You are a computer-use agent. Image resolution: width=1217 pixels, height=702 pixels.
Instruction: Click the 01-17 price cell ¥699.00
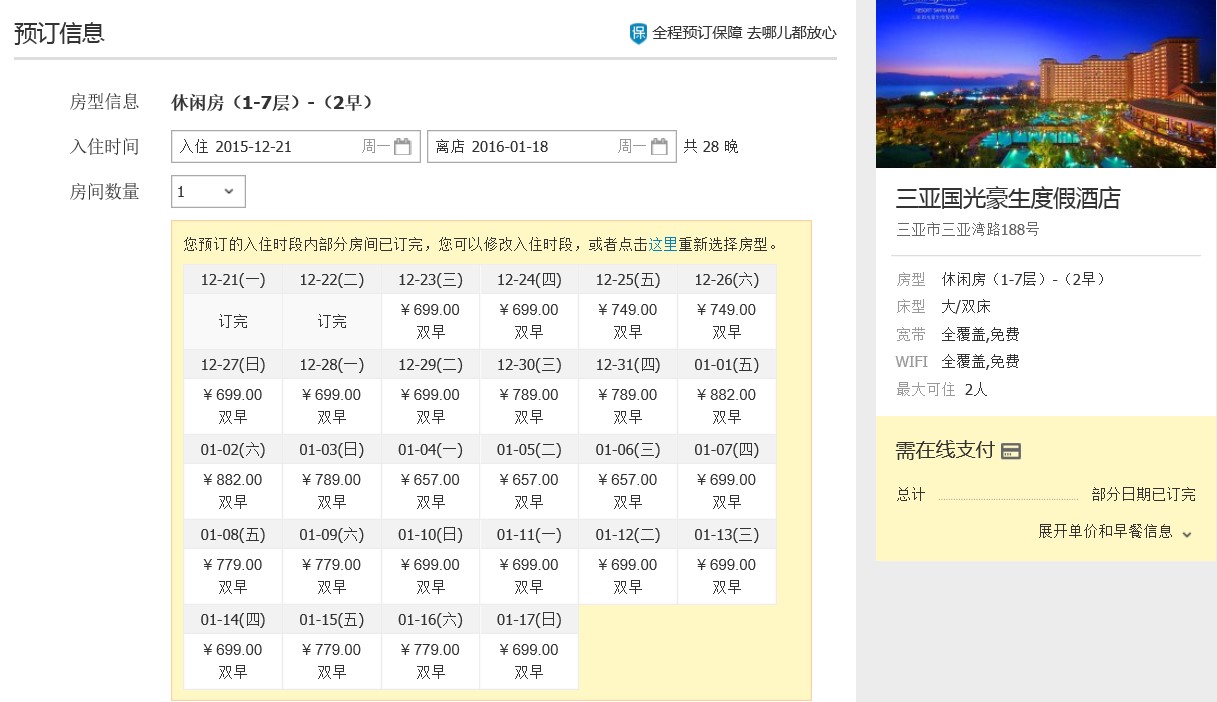click(529, 661)
